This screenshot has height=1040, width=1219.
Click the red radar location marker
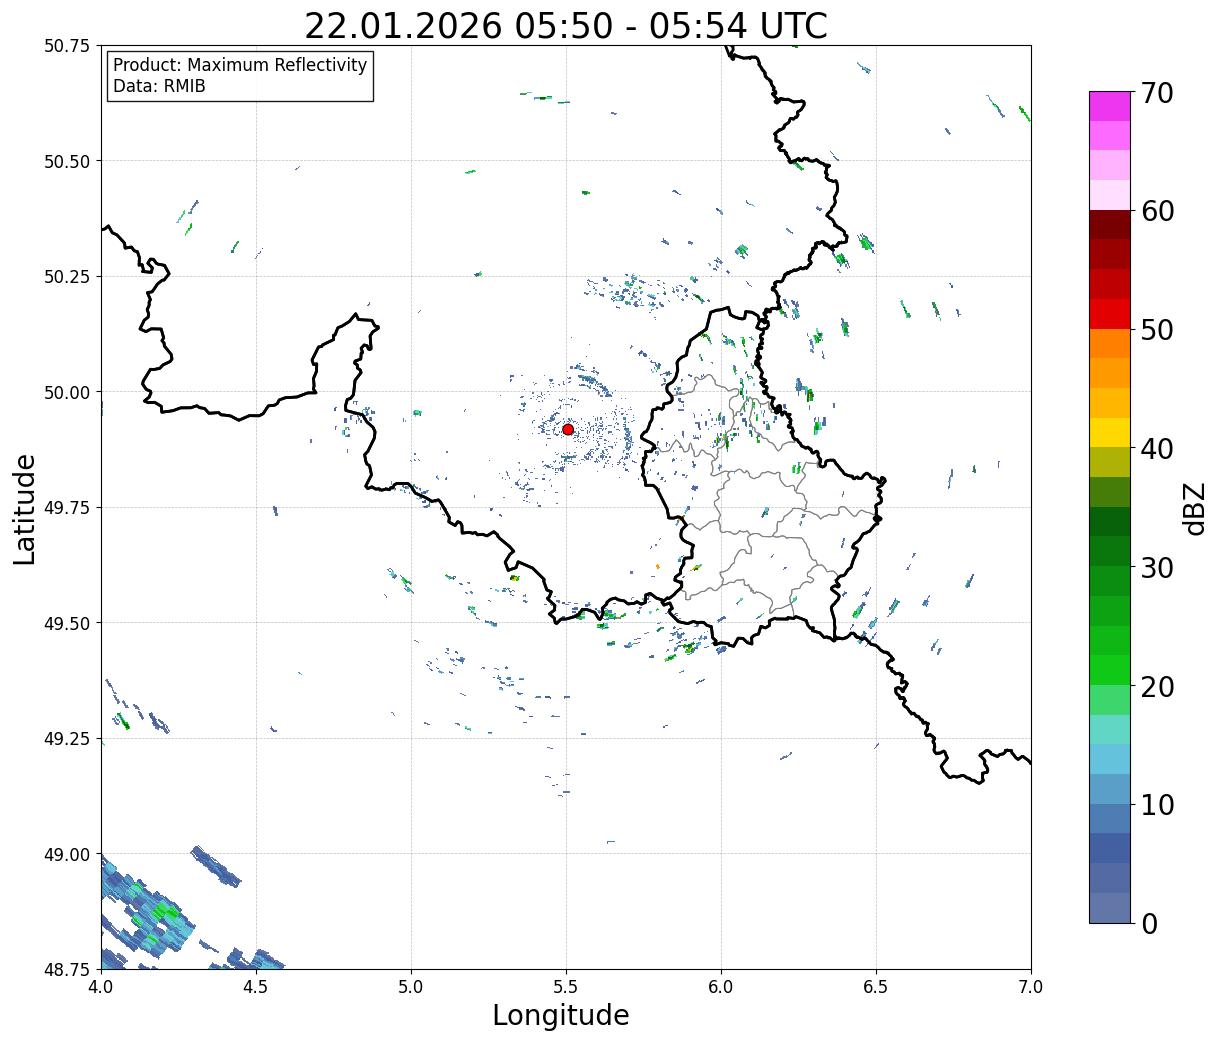pyautogui.click(x=568, y=429)
